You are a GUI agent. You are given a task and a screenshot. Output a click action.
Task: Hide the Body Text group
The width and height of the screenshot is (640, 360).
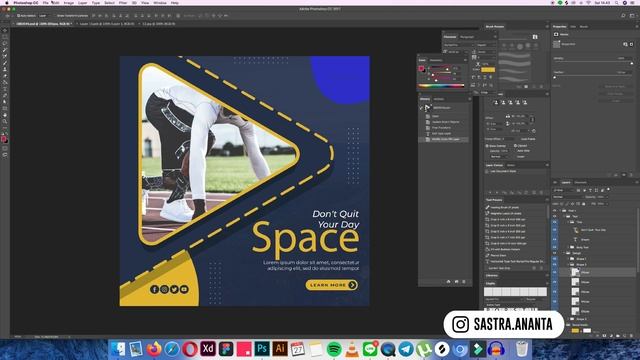pos(555,247)
